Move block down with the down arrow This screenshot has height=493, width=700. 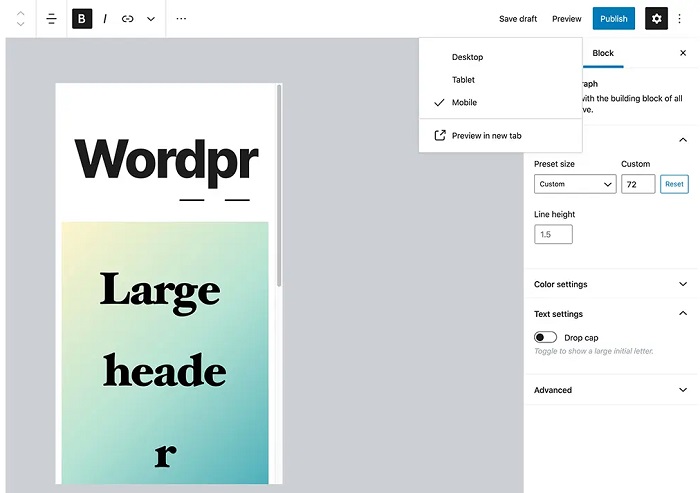[21, 23]
